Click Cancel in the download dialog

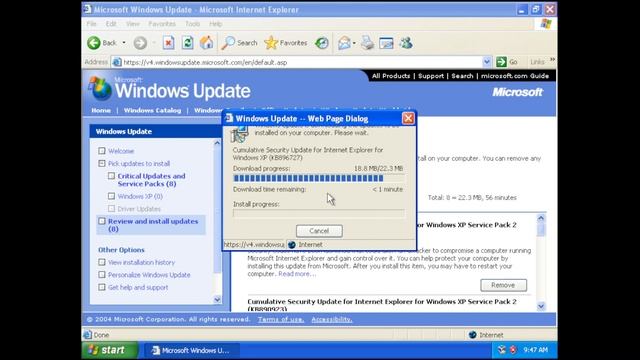[319, 231]
